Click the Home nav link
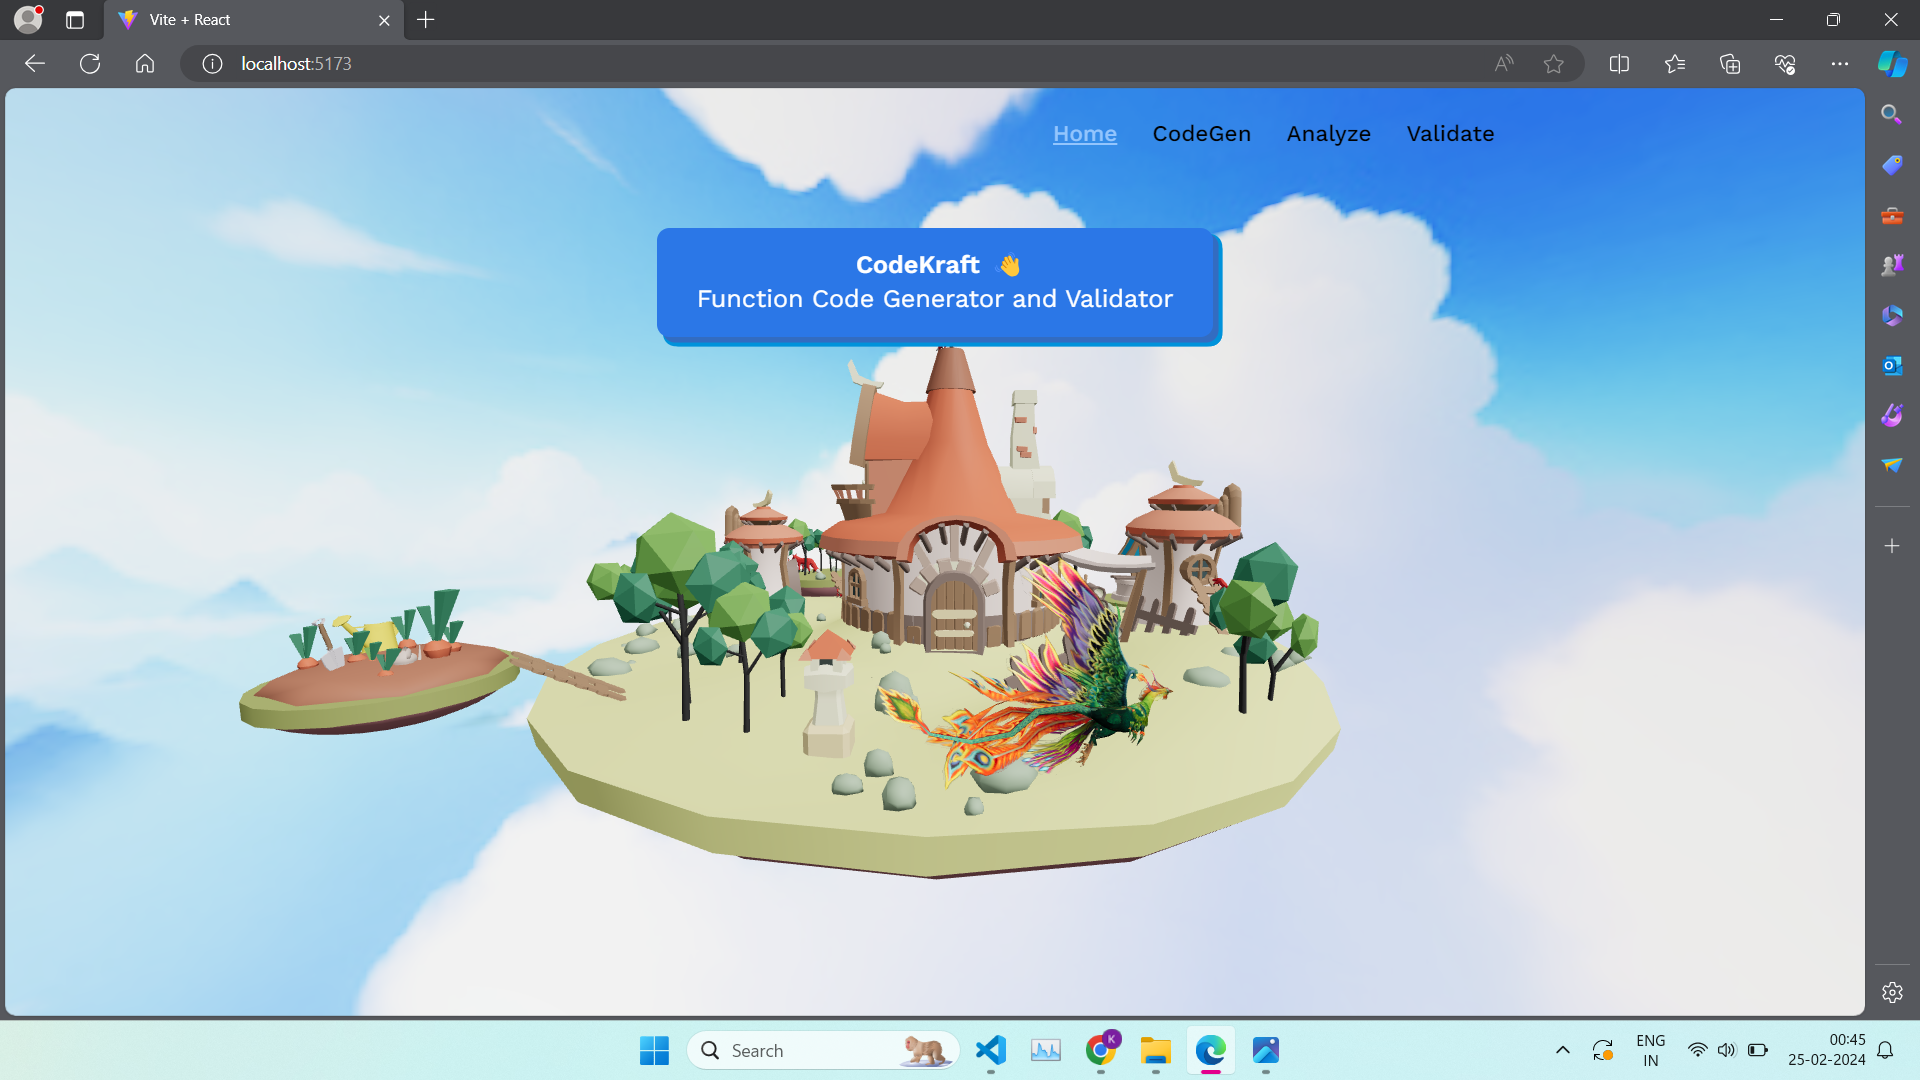 pos(1084,134)
